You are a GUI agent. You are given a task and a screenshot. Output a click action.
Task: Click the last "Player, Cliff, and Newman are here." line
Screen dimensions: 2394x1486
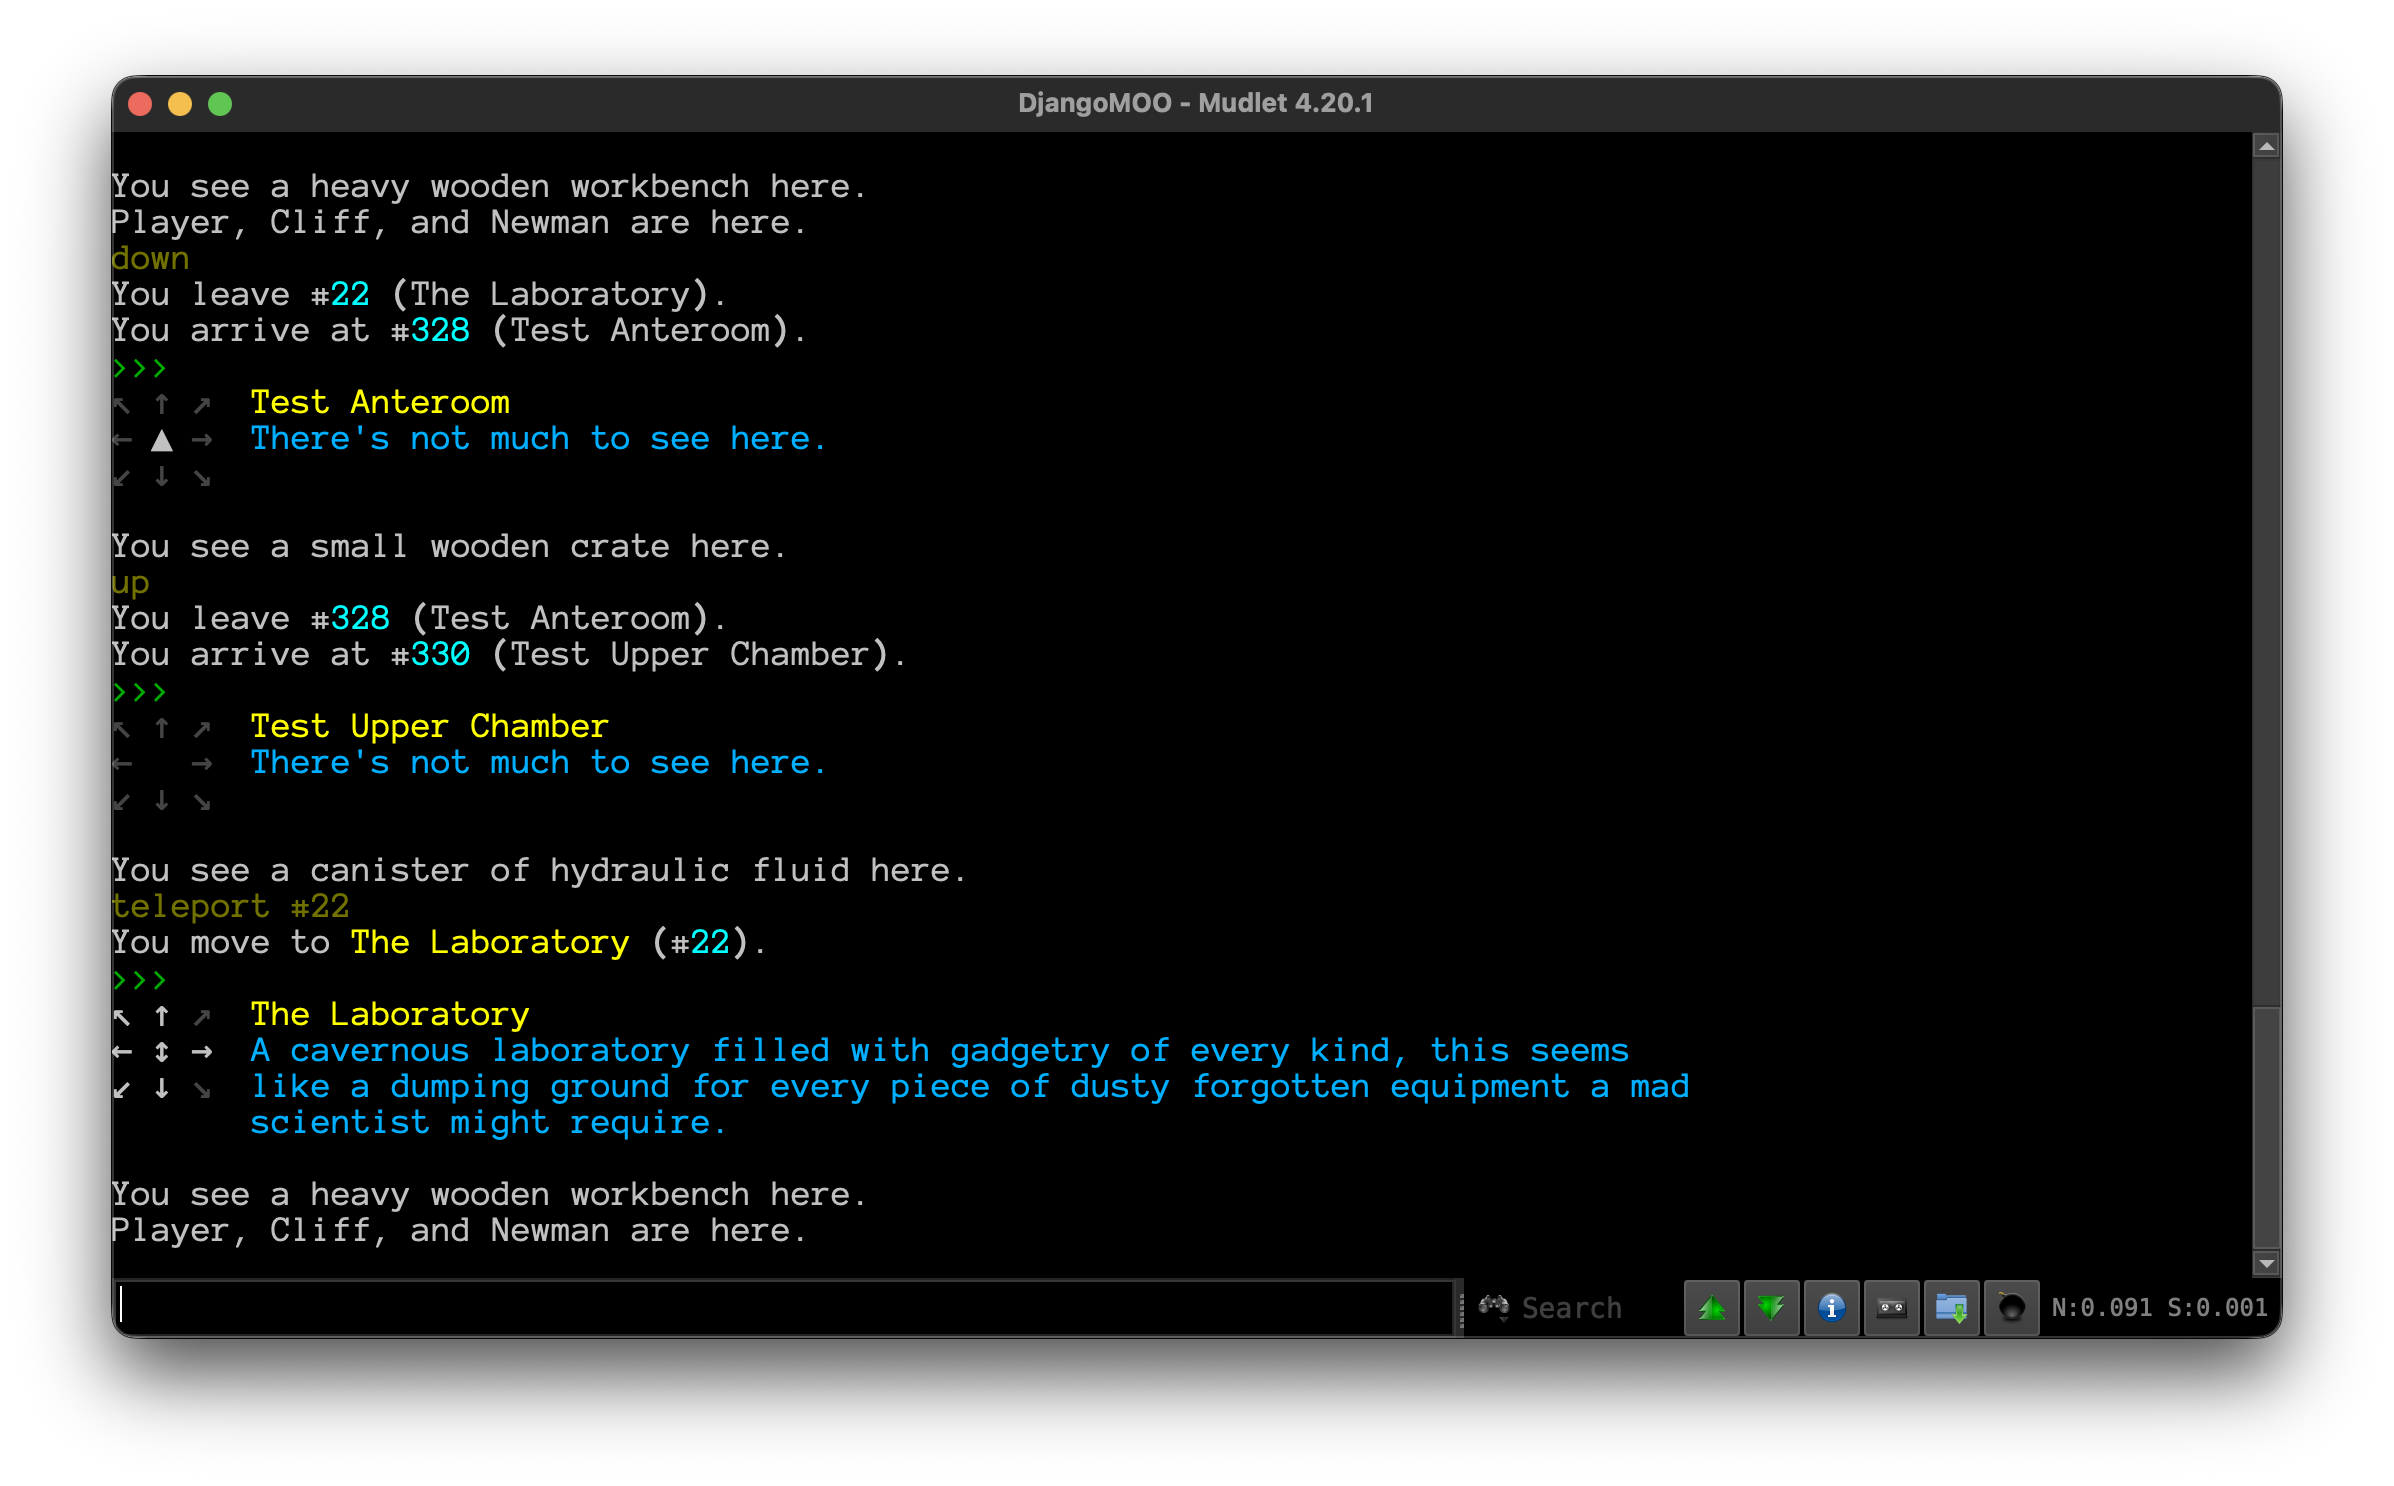tap(459, 1230)
